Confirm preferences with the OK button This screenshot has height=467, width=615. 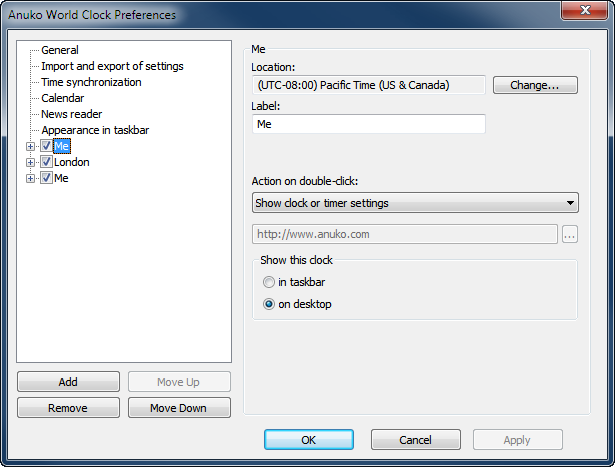click(309, 440)
